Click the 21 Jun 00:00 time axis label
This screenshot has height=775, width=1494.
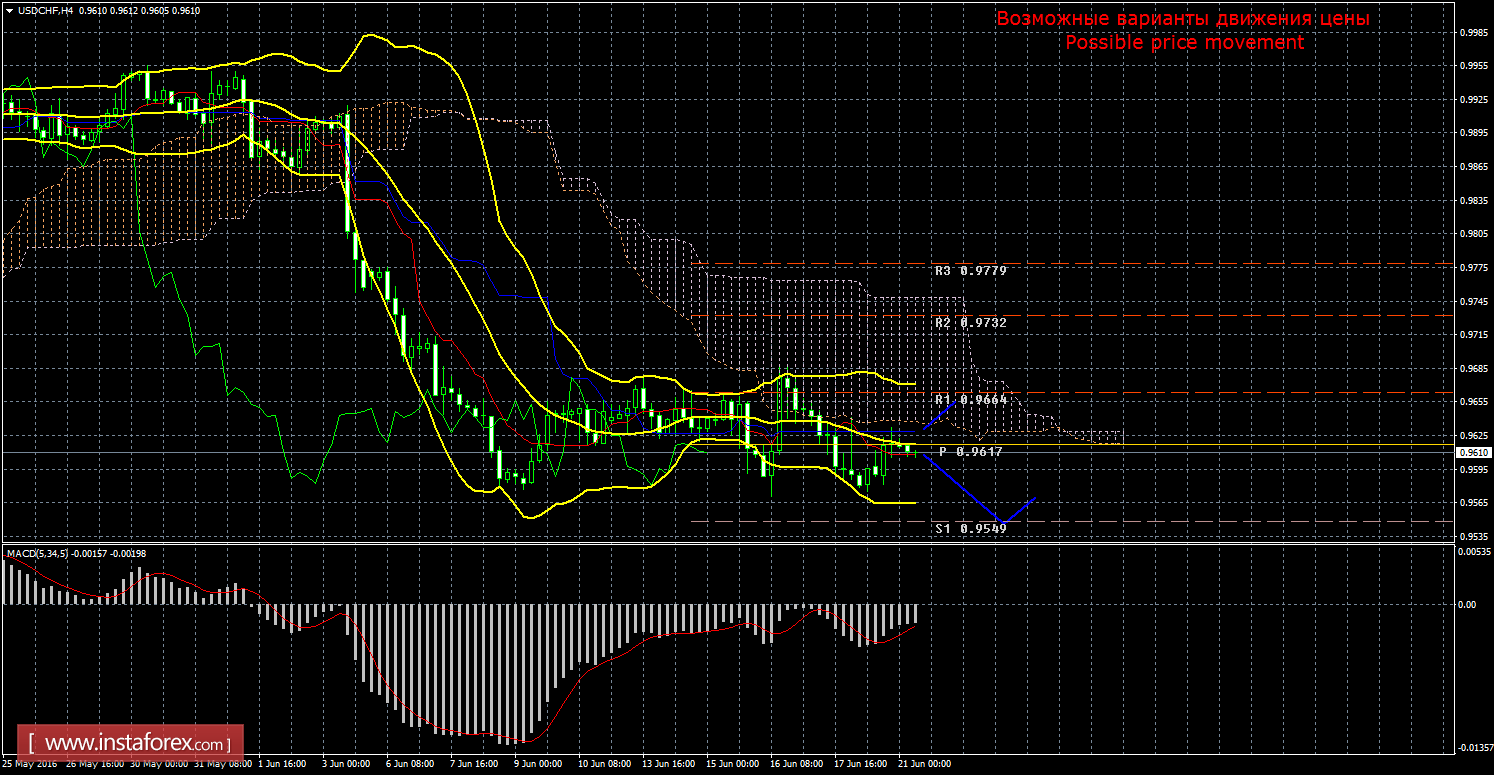click(925, 764)
